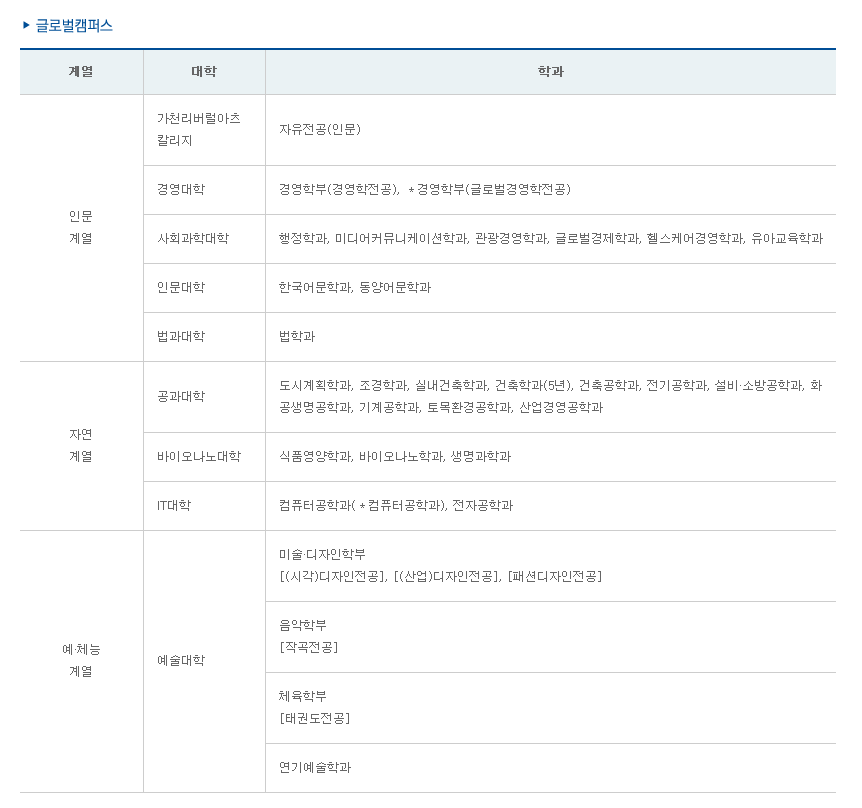Select the 공과대학 college cell
The width and height of the screenshot is (862, 808).
tap(181, 396)
